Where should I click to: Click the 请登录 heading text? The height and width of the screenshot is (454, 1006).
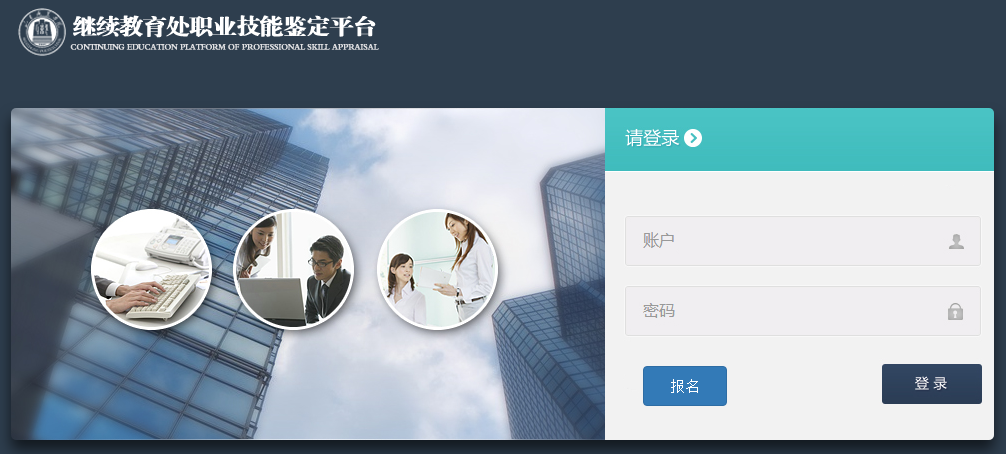[652, 138]
